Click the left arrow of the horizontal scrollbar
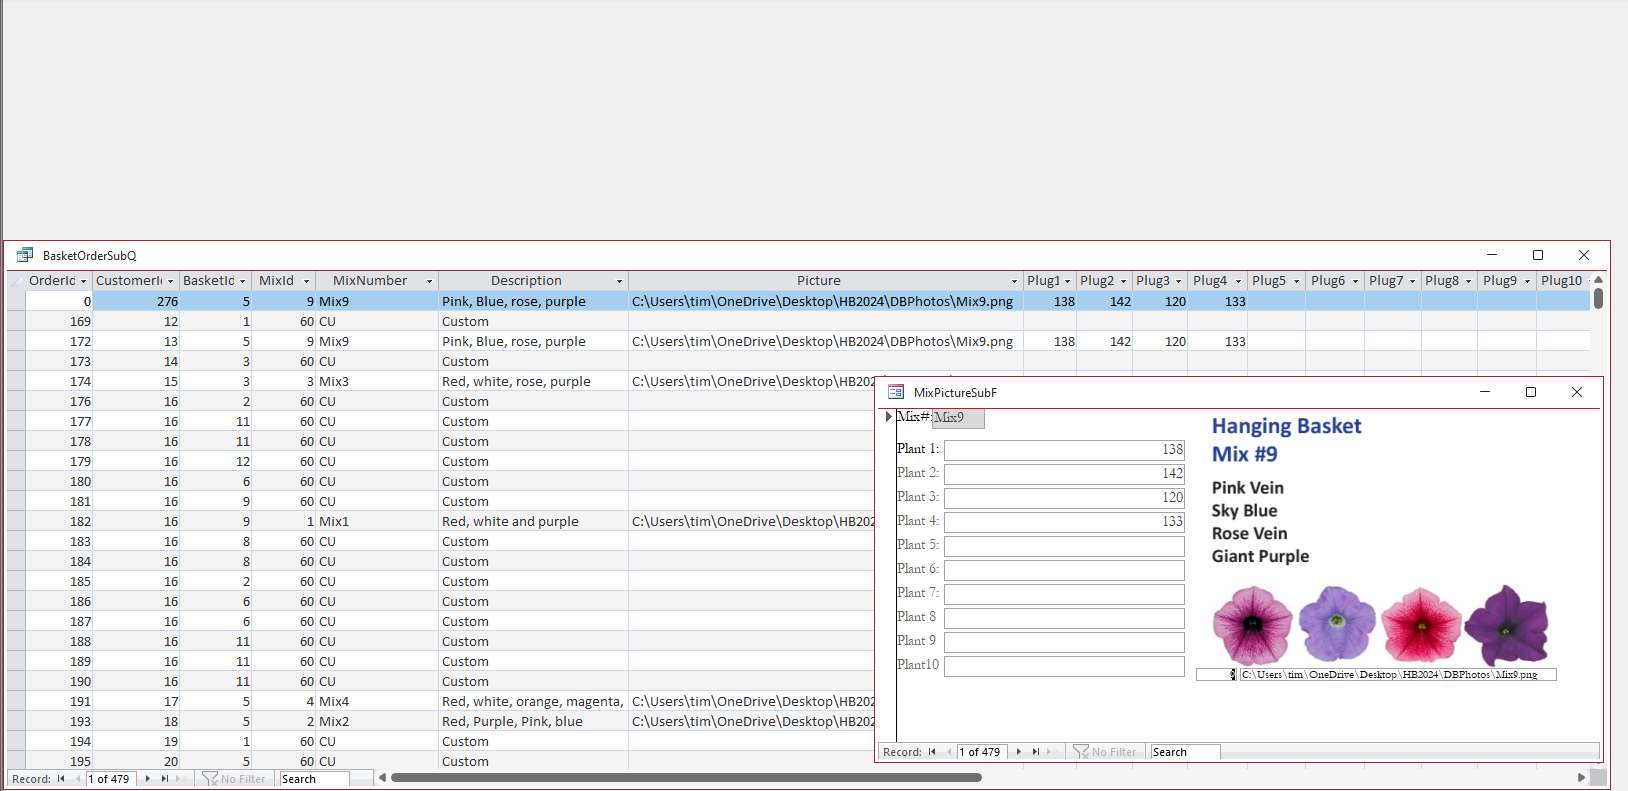 (x=382, y=778)
